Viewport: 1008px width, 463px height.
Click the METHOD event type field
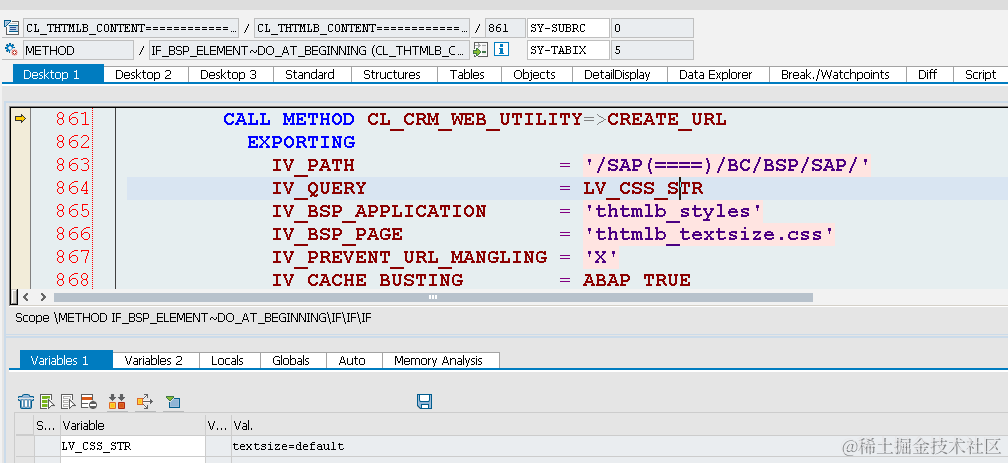[x=78, y=50]
